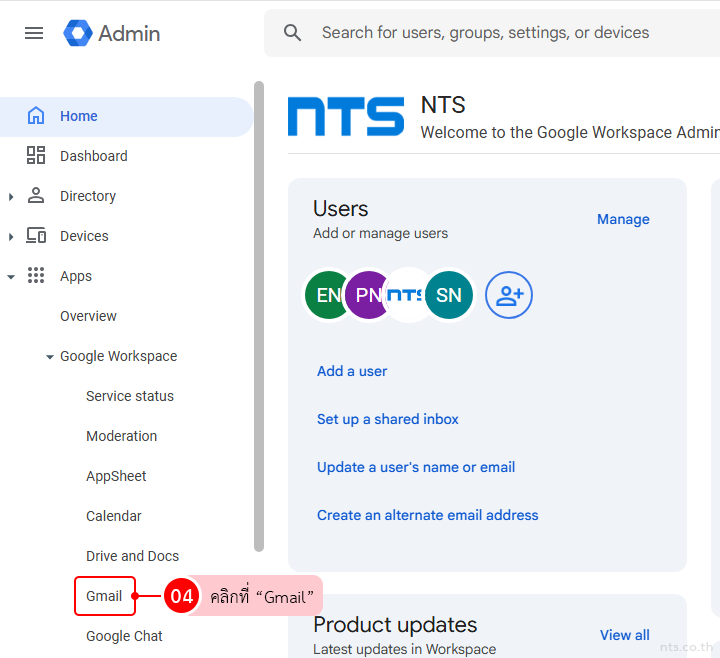Screen dimensions: 720x658
Task: Expand the Devices tree arrow
Action: tap(11, 237)
